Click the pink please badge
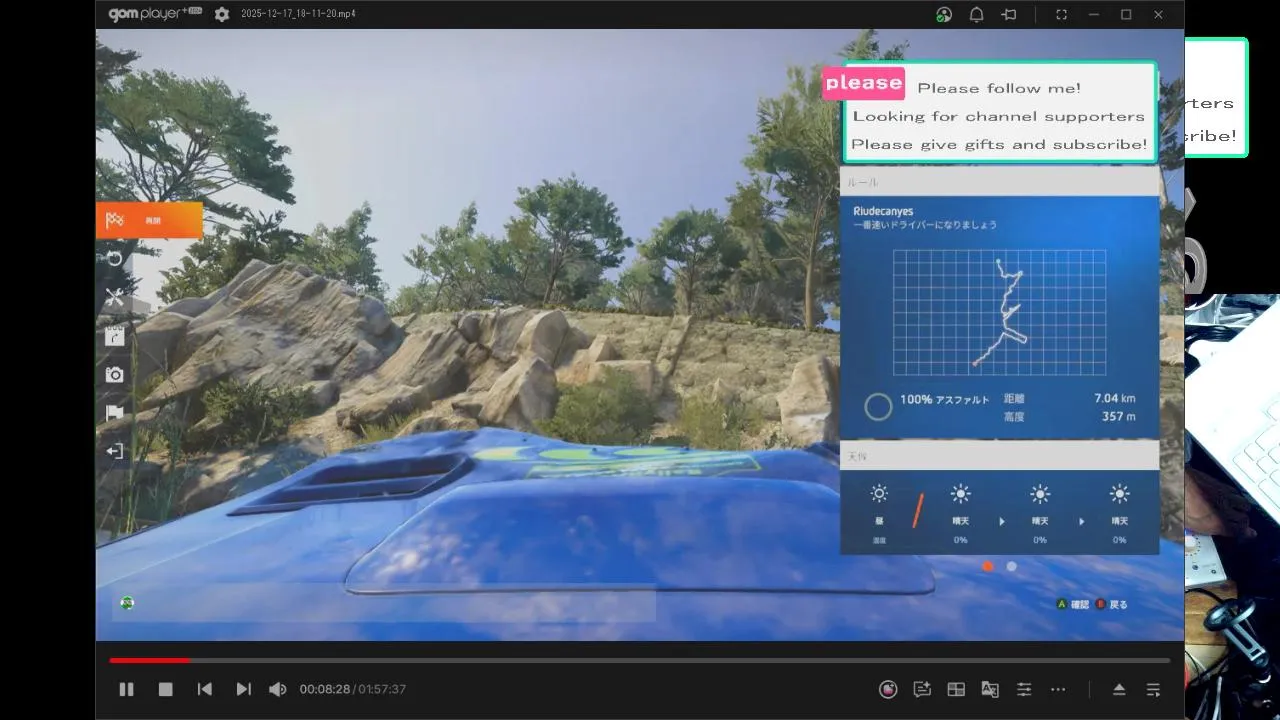The width and height of the screenshot is (1280, 720). point(864,83)
